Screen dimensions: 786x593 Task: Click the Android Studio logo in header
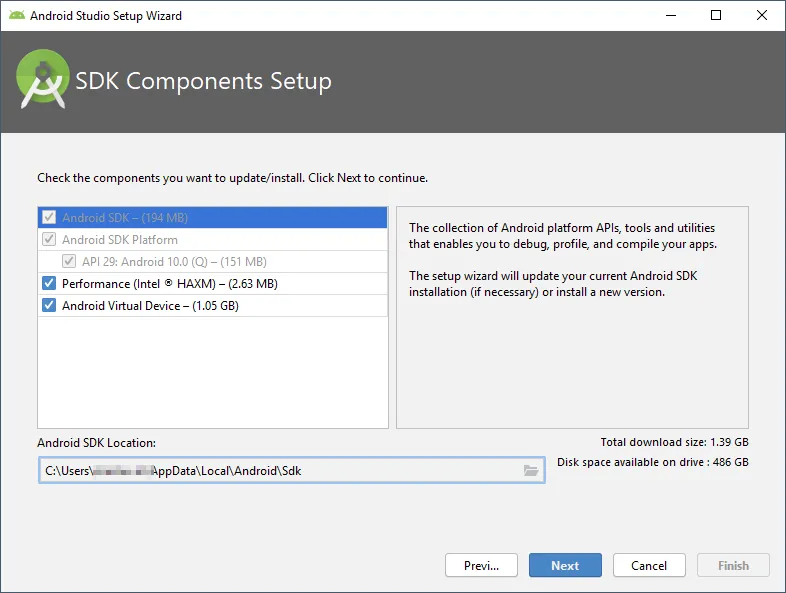[x=43, y=79]
